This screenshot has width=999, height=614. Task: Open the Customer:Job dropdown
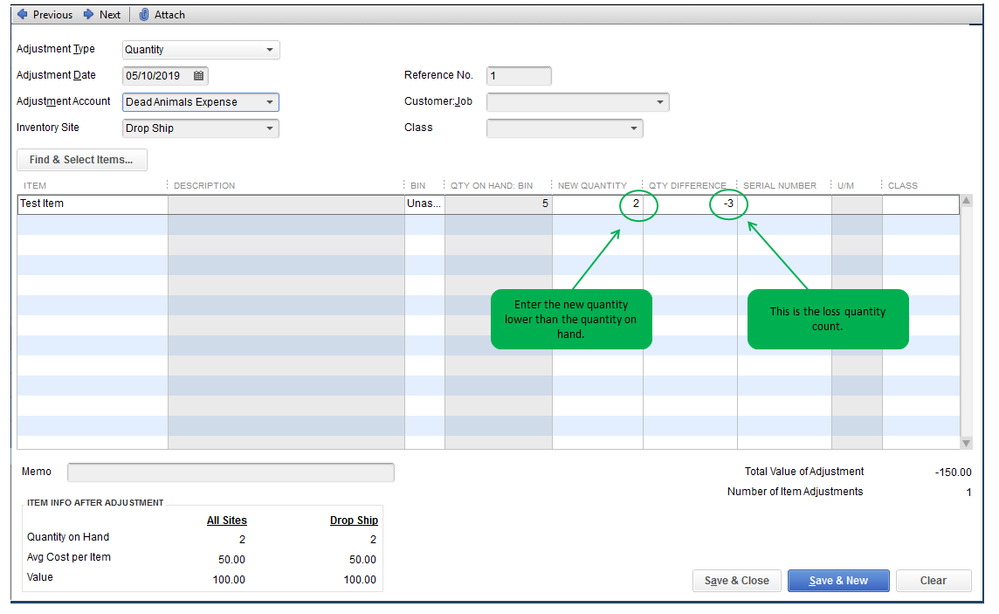[x=660, y=102]
